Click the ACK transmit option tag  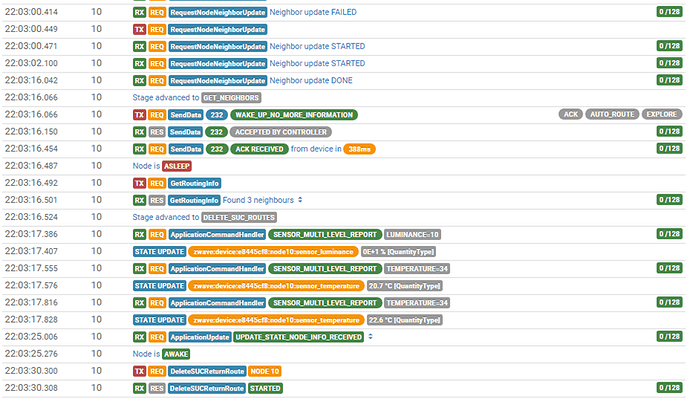click(571, 114)
